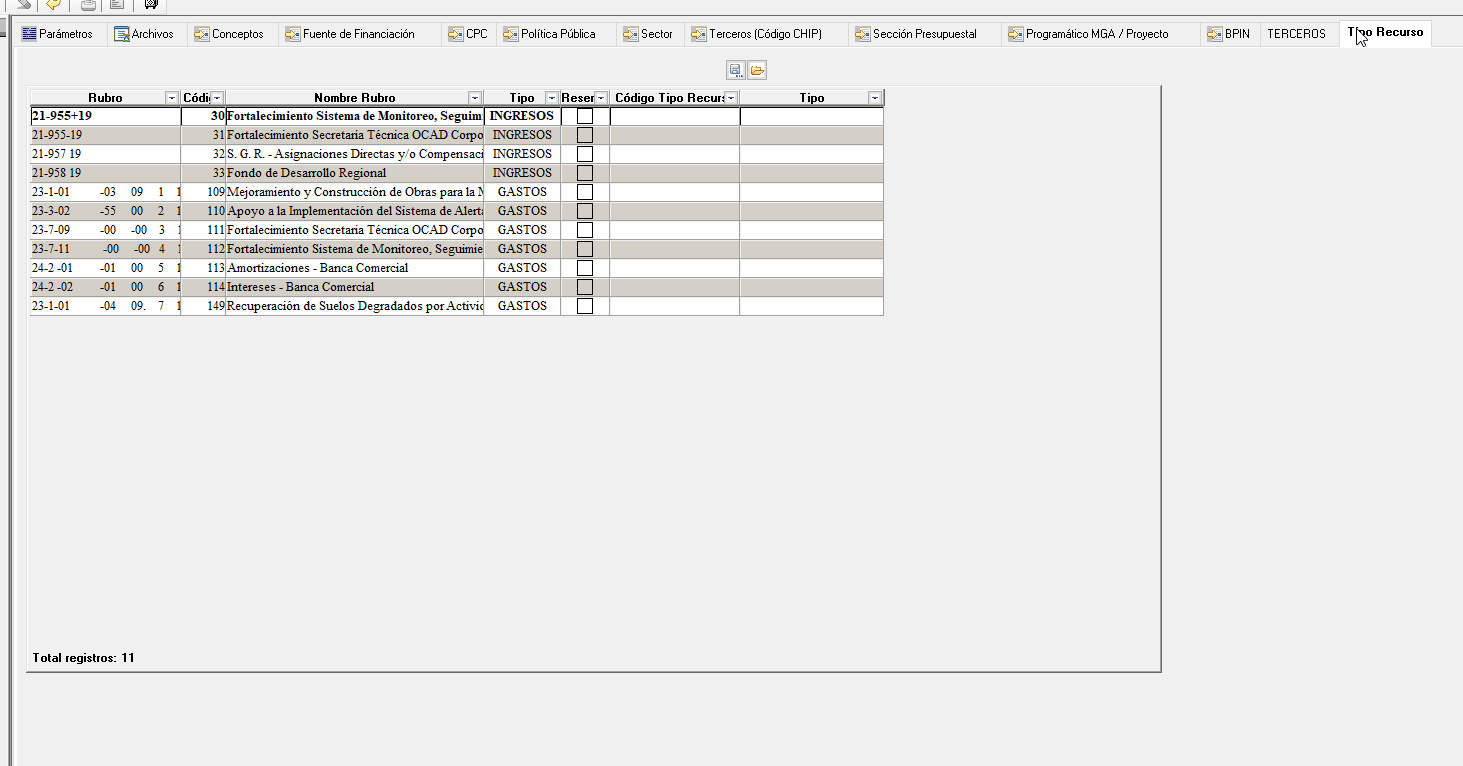Check the Reserva box for row code 30
The height and width of the screenshot is (766, 1463).
click(x=585, y=116)
